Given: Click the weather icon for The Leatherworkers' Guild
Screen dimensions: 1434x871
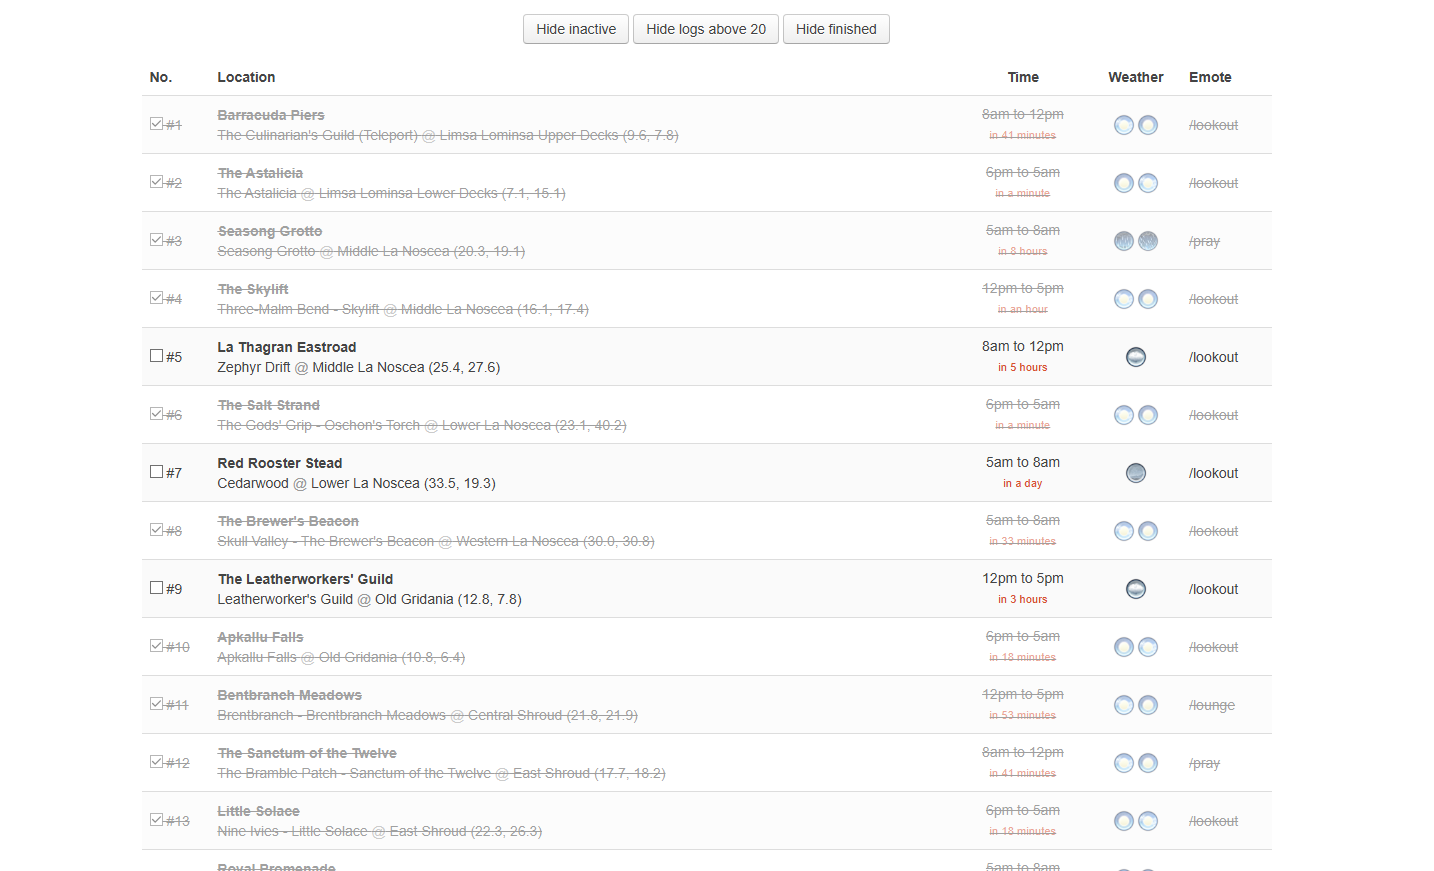Looking at the screenshot, I should pos(1136,589).
